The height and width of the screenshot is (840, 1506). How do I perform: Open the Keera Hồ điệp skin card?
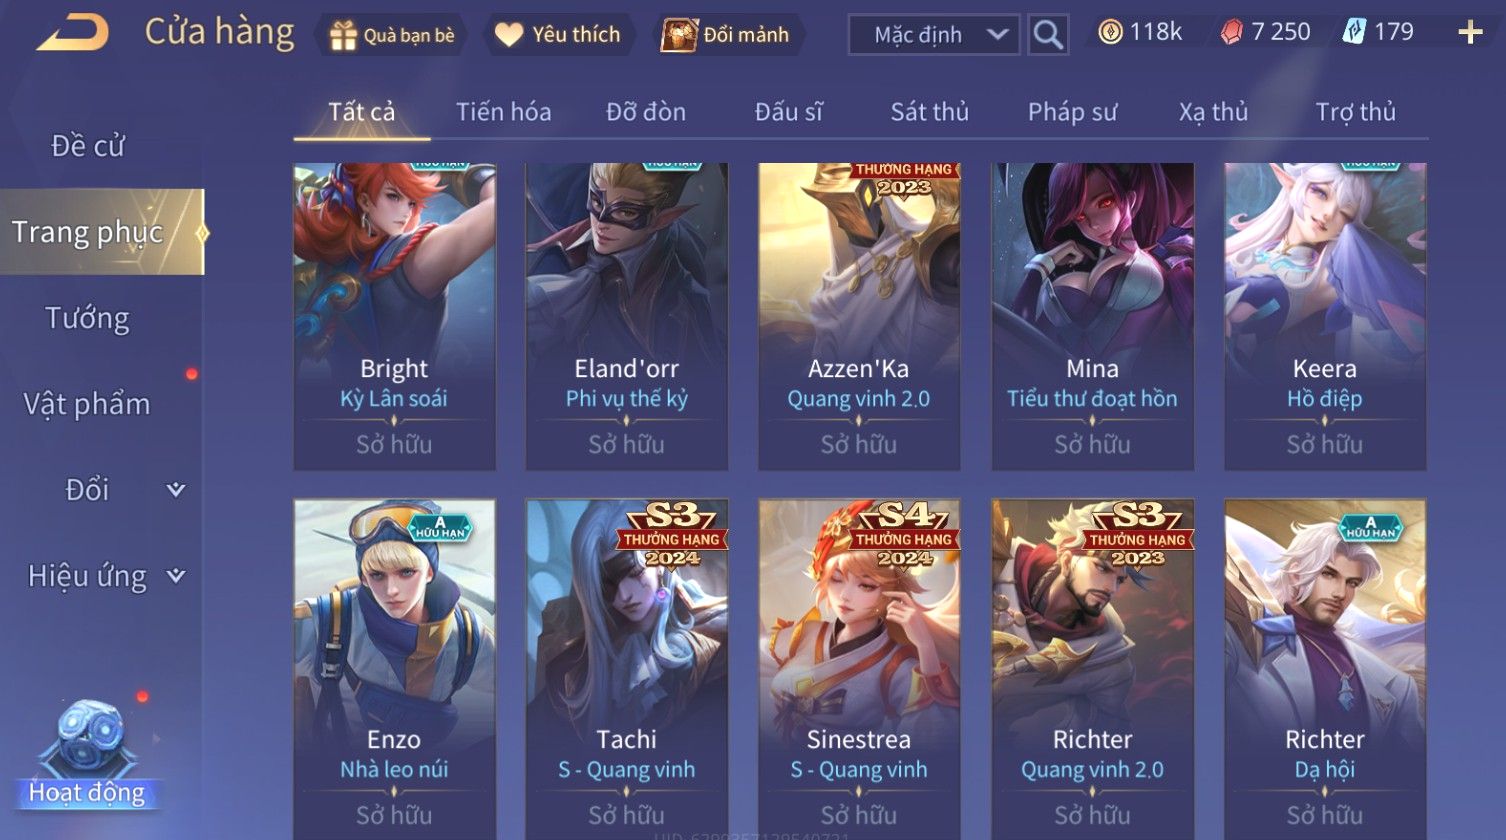point(1325,316)
